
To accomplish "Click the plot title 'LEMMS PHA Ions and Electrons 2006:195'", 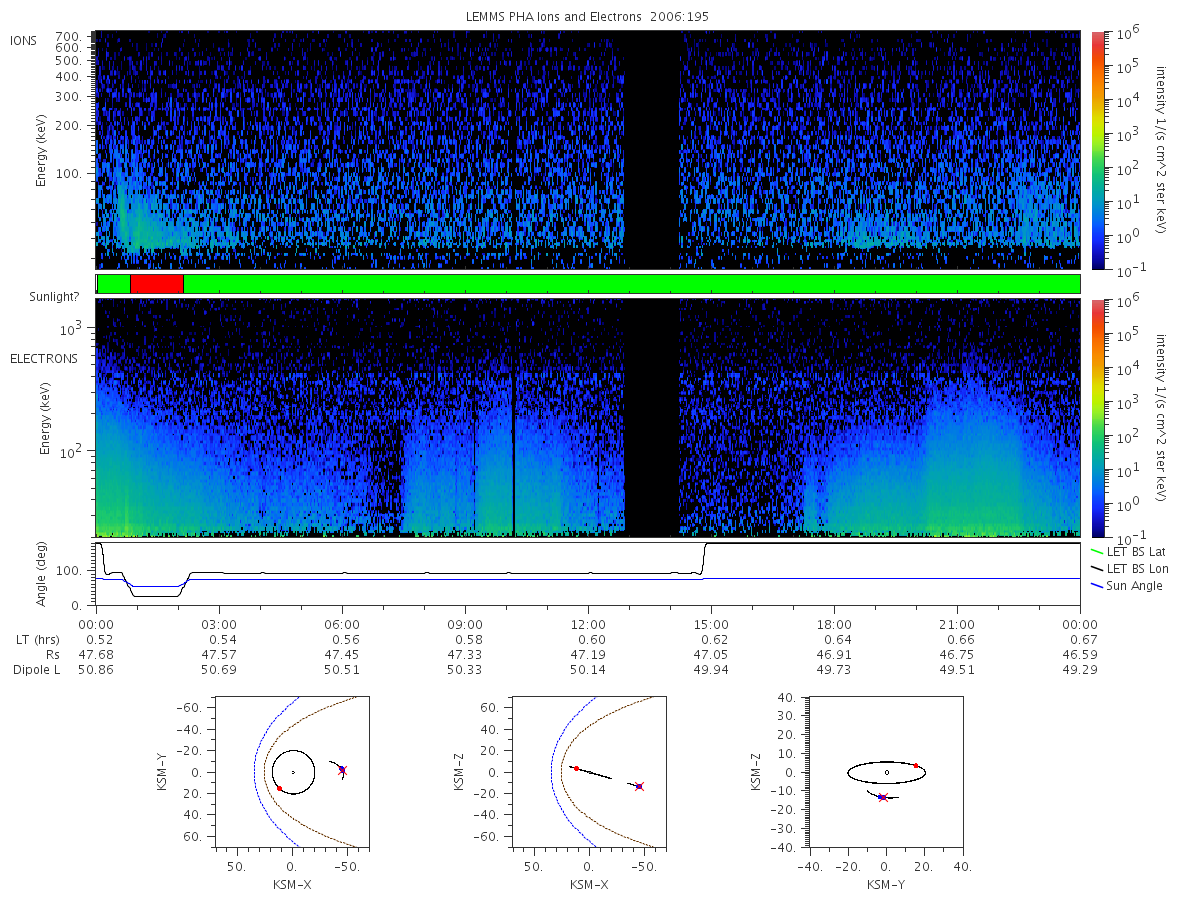I will click(588, 17).
